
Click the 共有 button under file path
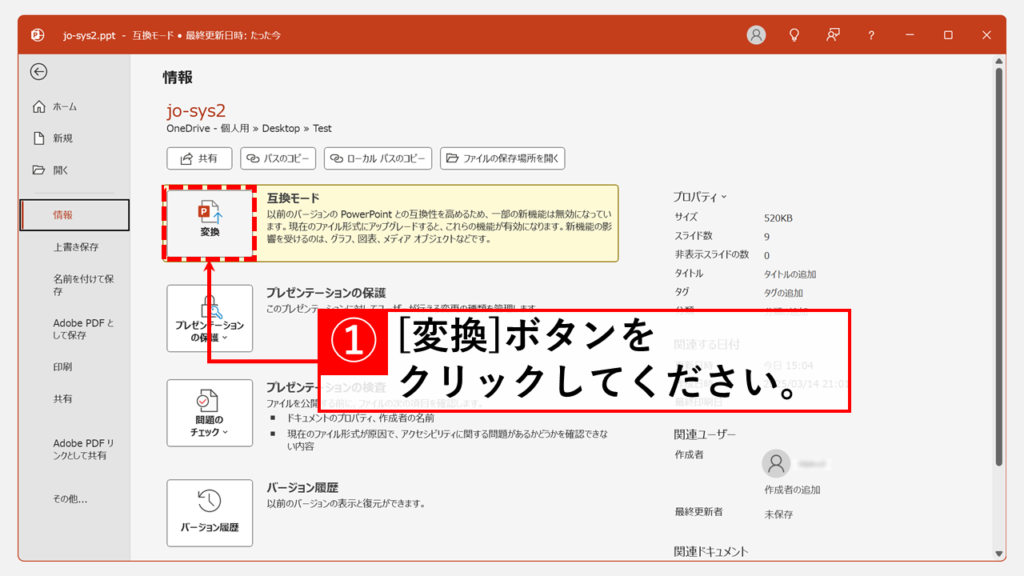199,158
